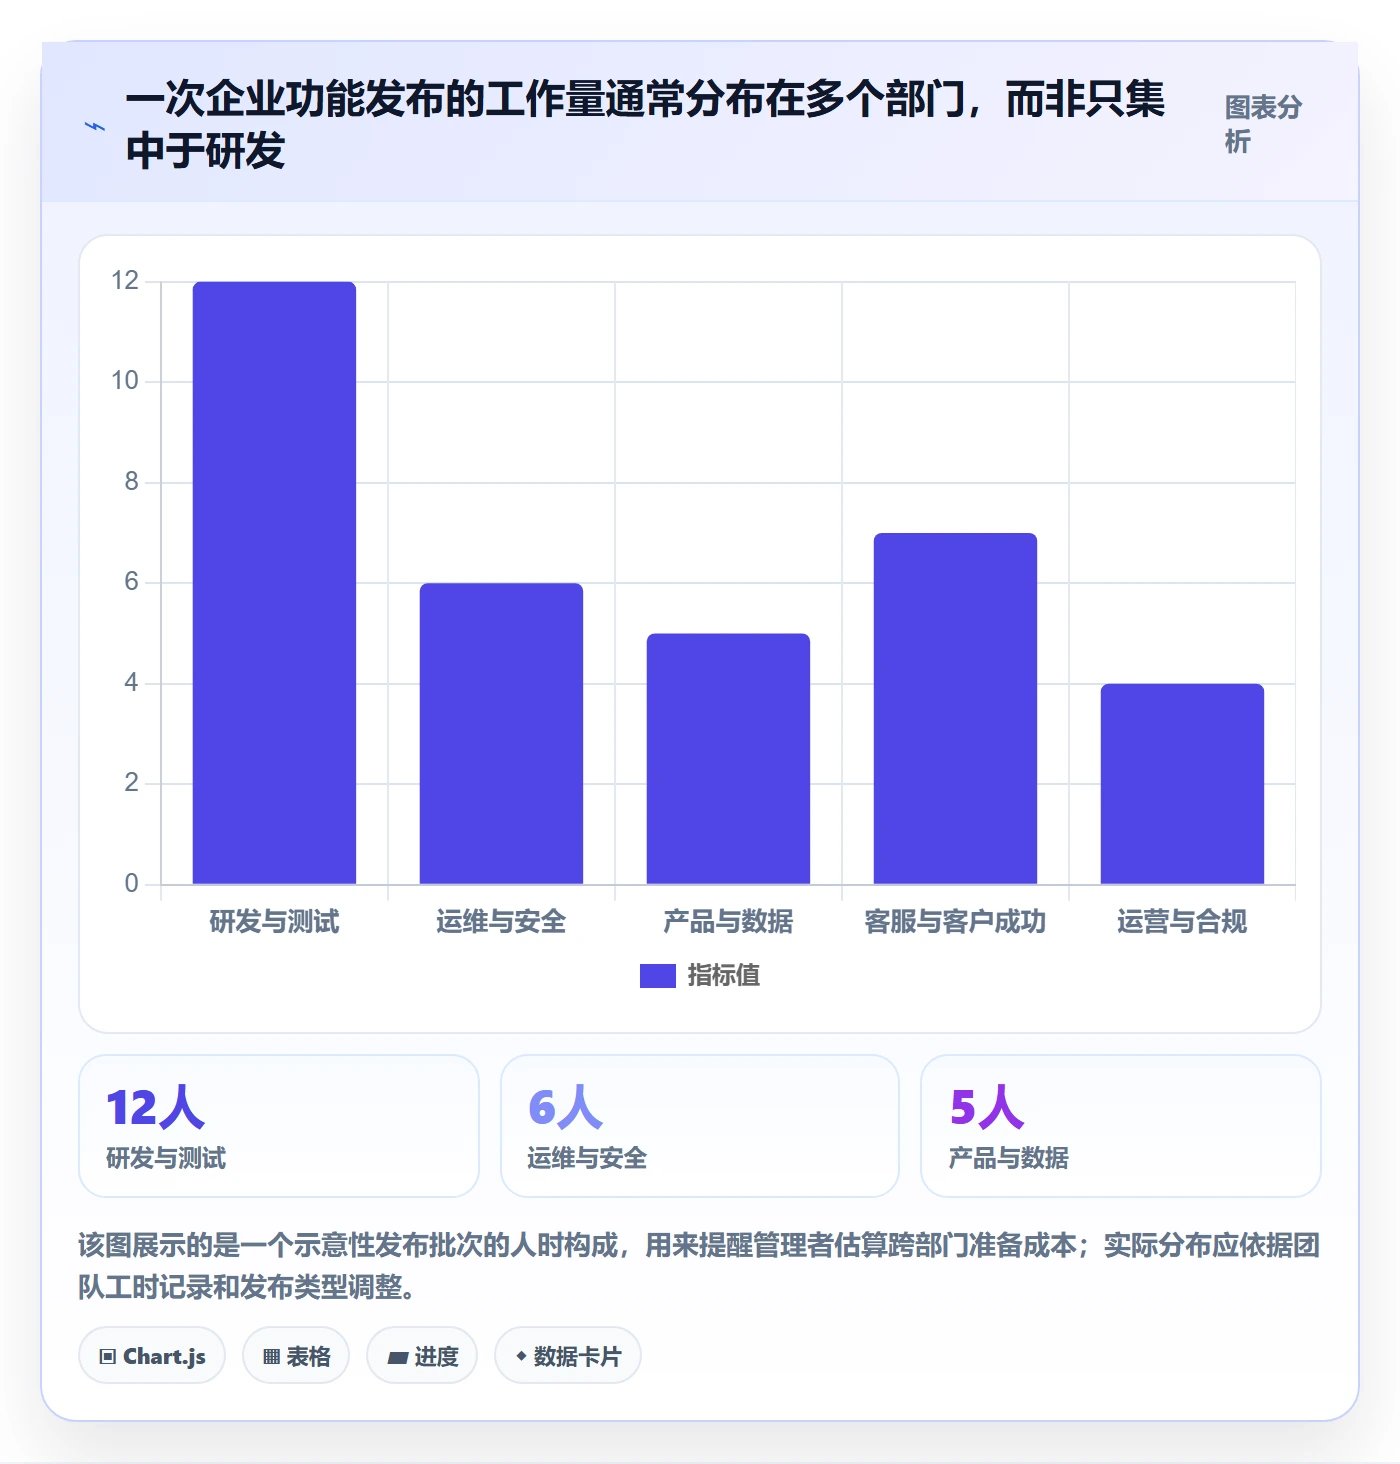
Task: Toggle the 指标值 legend color swatch
Action: point(658,975)
